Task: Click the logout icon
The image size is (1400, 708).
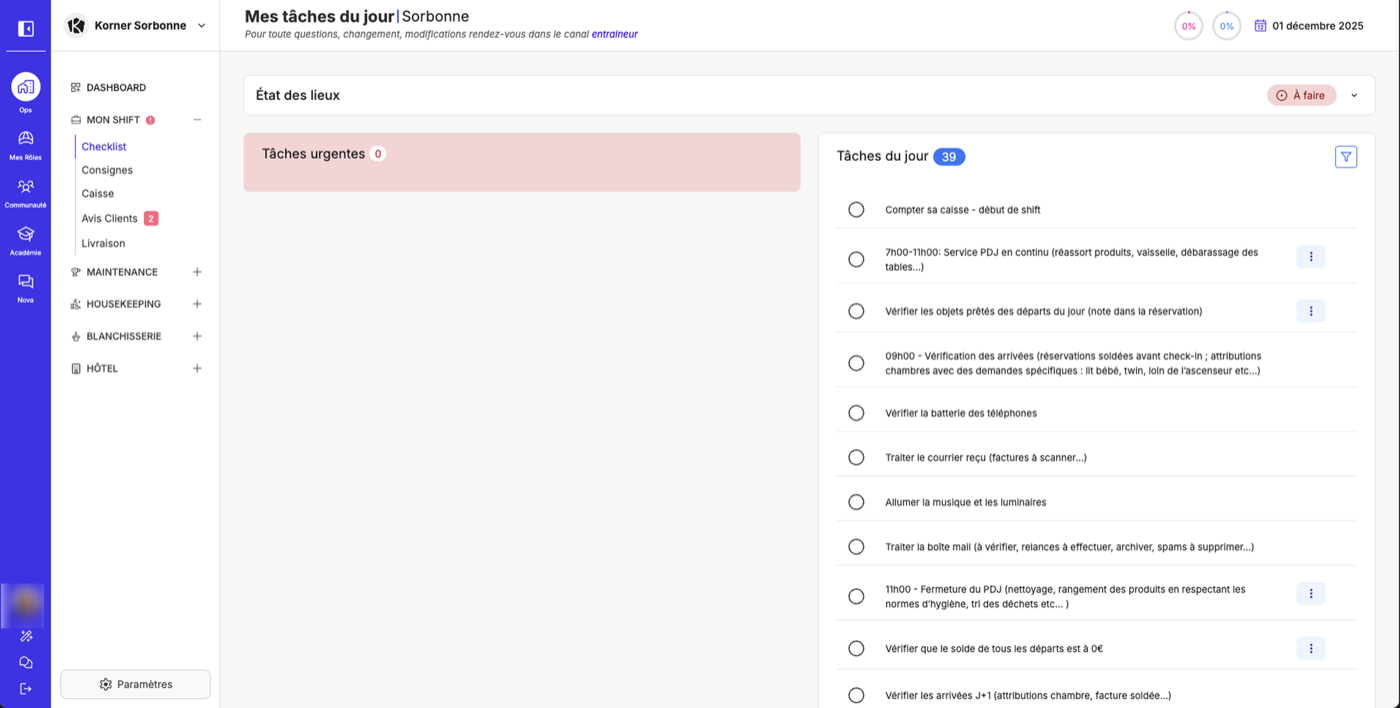Action: pyautogui.click(x=26, y=688)
